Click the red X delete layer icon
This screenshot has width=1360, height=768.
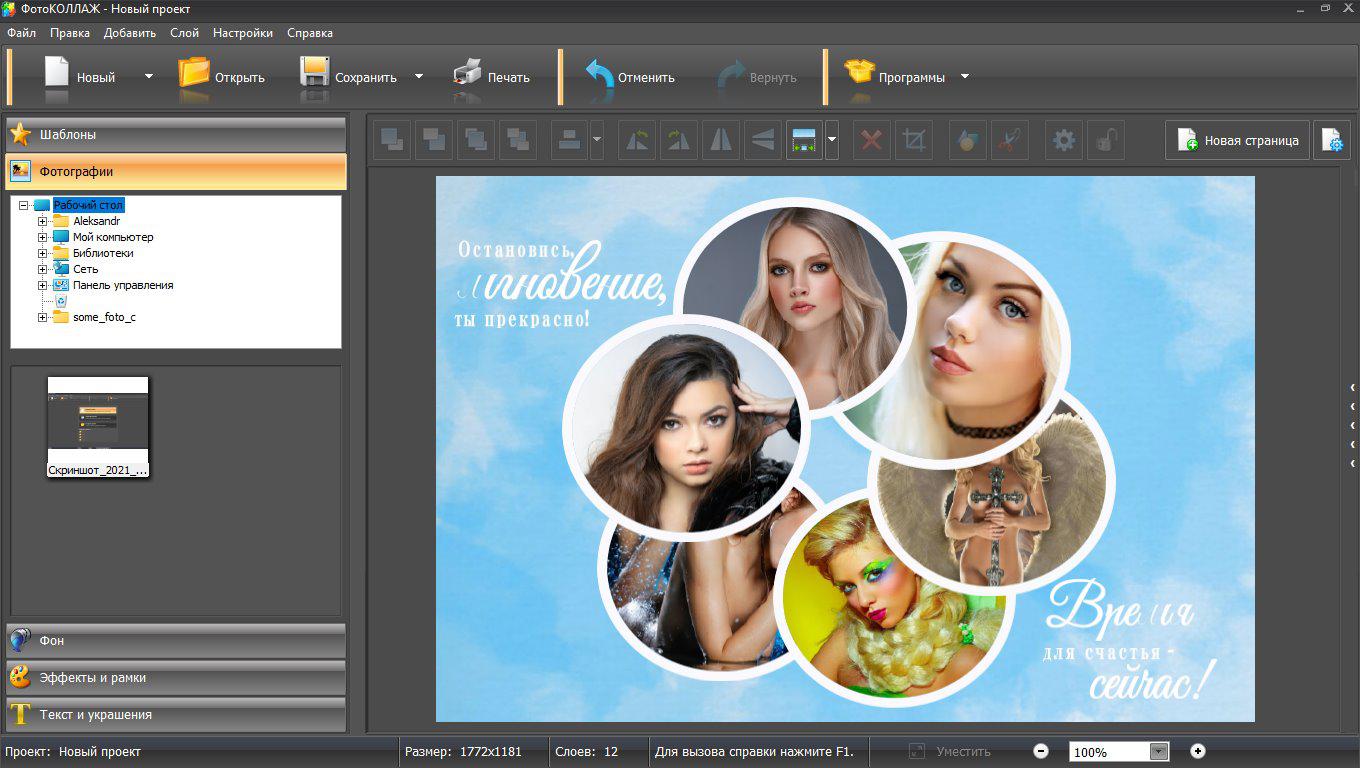[x=871, y=141]
